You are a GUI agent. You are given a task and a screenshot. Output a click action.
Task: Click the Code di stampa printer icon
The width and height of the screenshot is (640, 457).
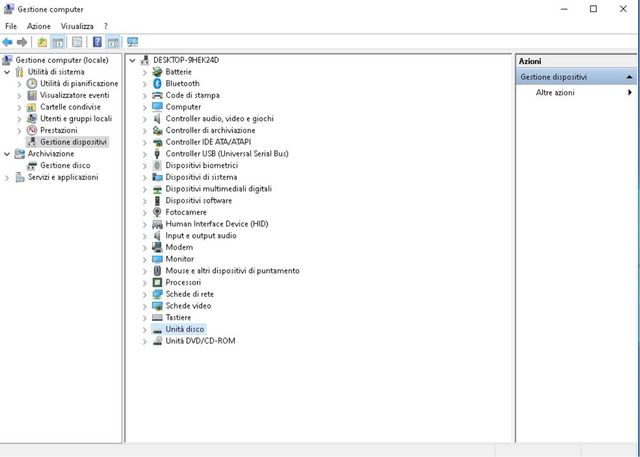point(157,95)
